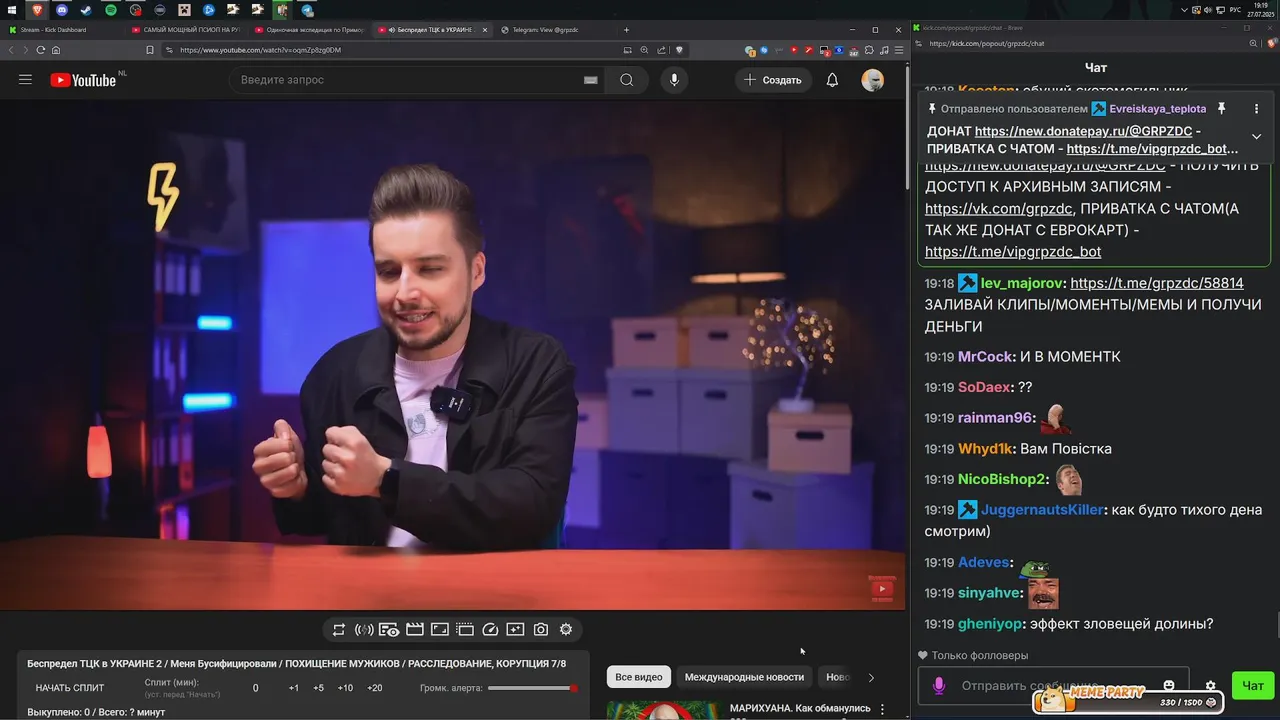Viewport: 1280px width, 720px height.
Task: Click the red channel watermark on video
Action: click(x=882, y=589)
